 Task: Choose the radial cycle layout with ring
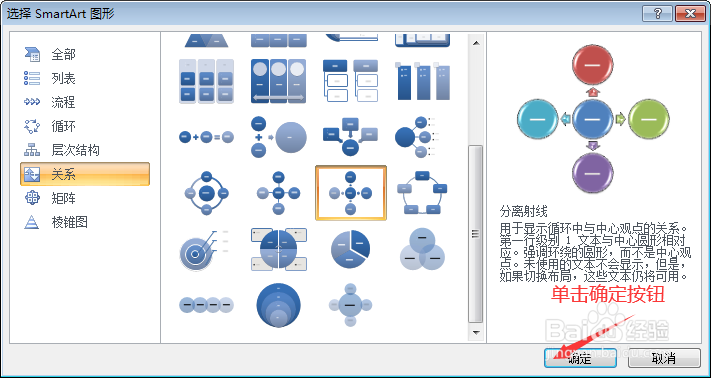pyautogui.click(x=206, y=193)
